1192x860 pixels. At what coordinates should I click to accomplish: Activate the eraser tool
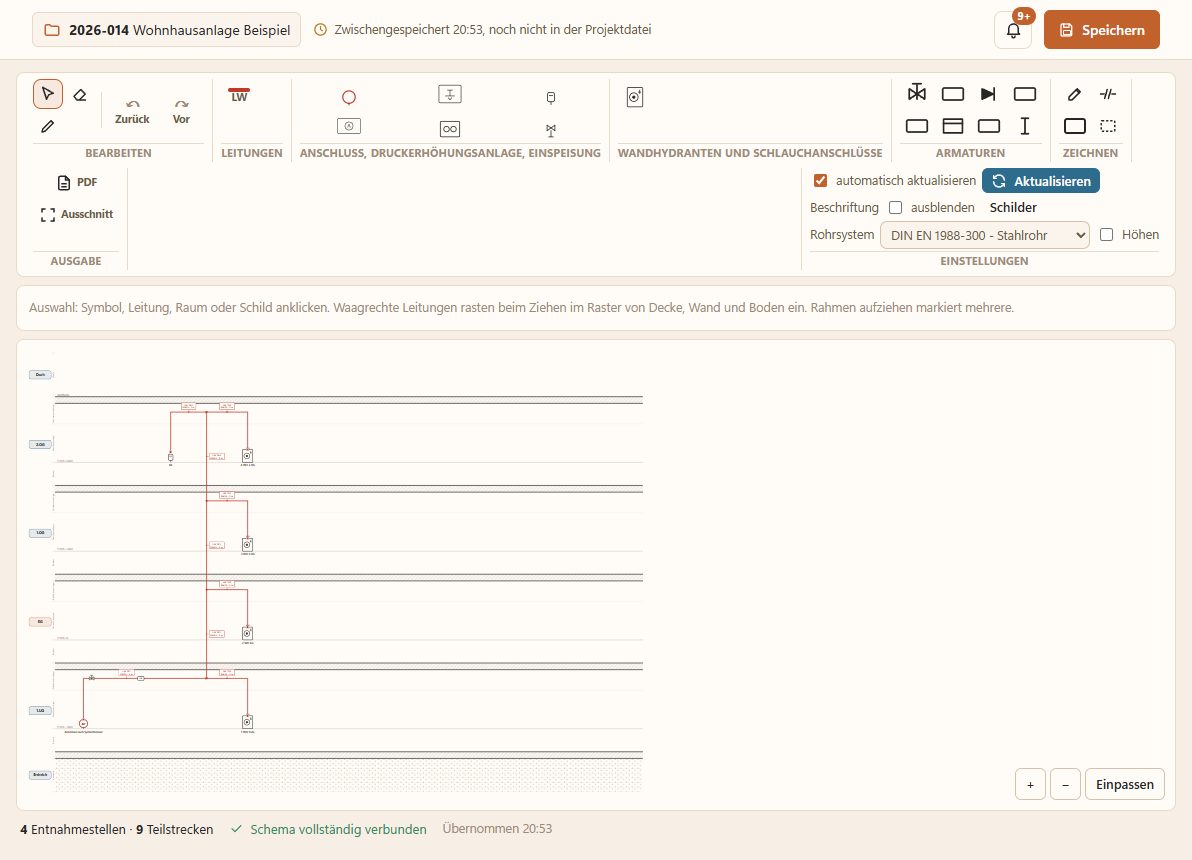coord(80,95)
